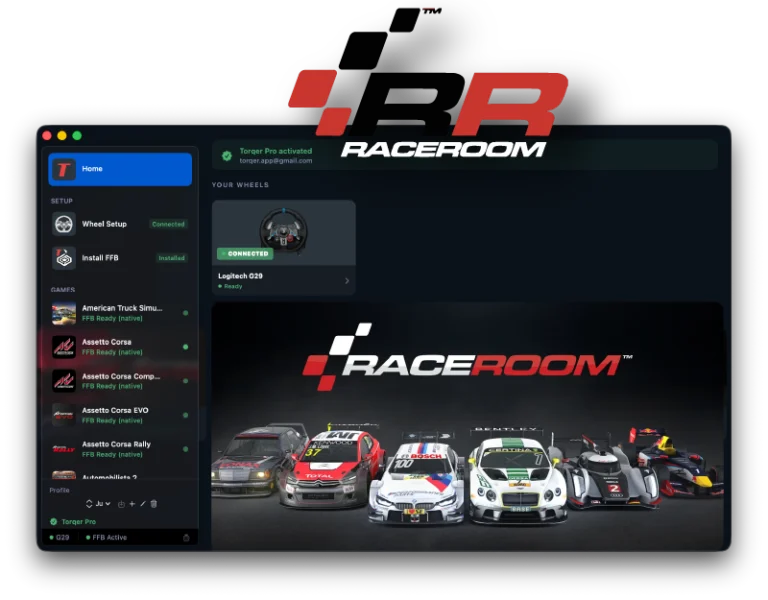Click the Assetto Corsa game icon

64,347
